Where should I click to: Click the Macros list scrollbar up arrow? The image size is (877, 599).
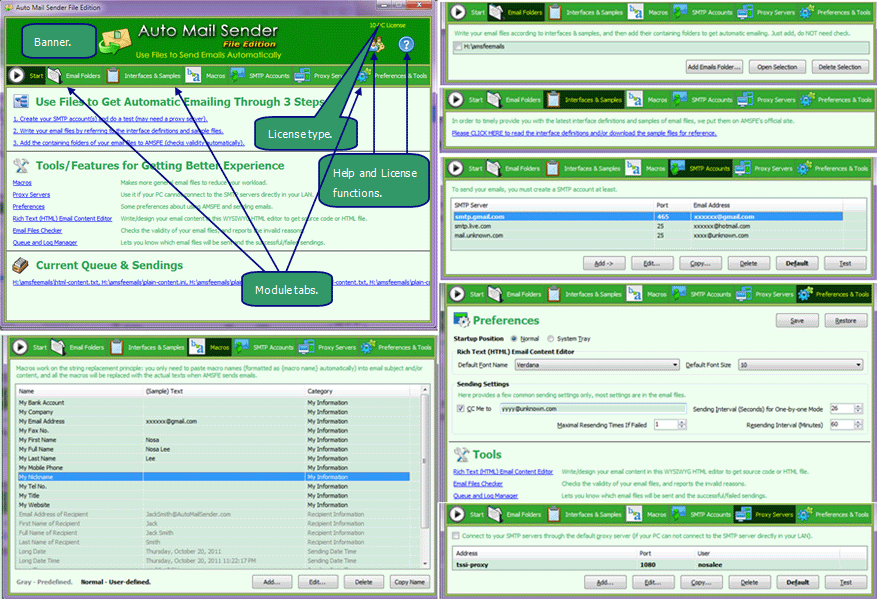(425, 389)
